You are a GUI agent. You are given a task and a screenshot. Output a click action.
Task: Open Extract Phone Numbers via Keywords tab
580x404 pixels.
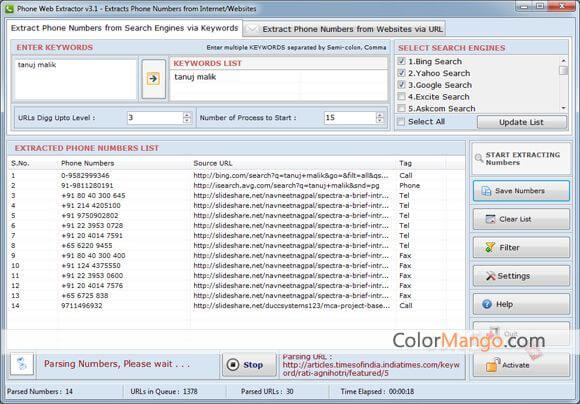[x=125, y=28]
